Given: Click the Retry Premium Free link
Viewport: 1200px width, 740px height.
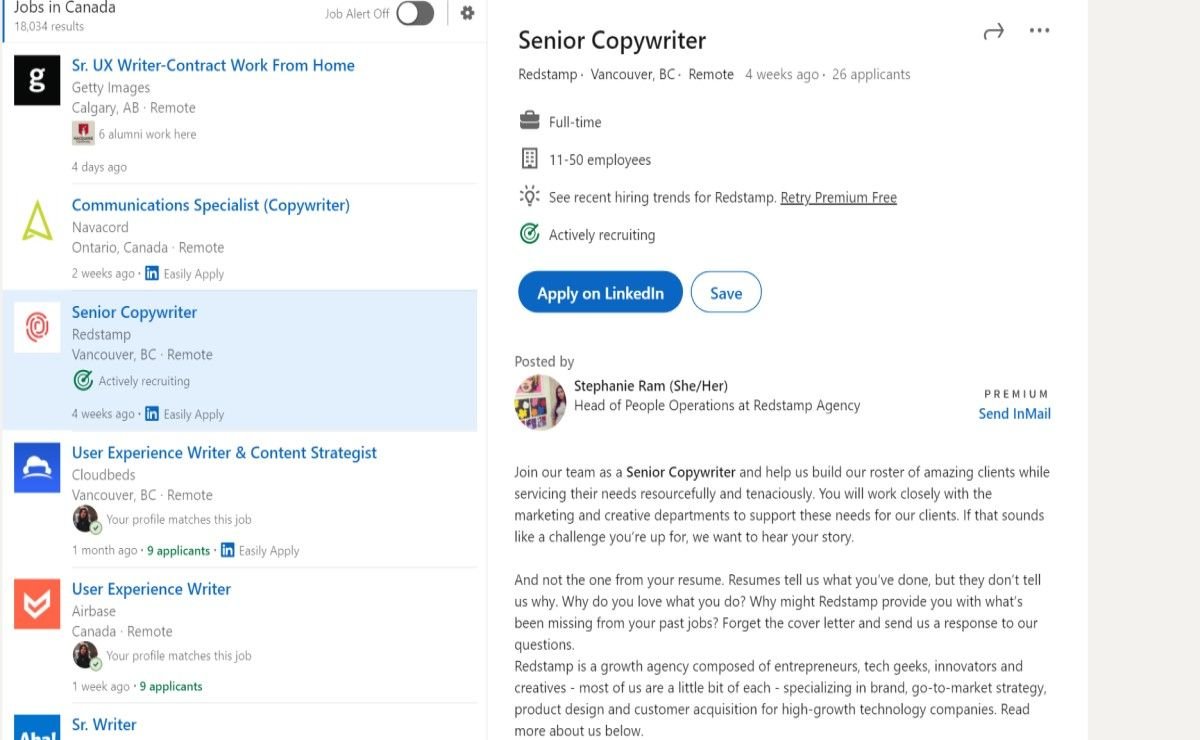Looking at the screenshot, I should pyautogui.click(x=838, y=198).
